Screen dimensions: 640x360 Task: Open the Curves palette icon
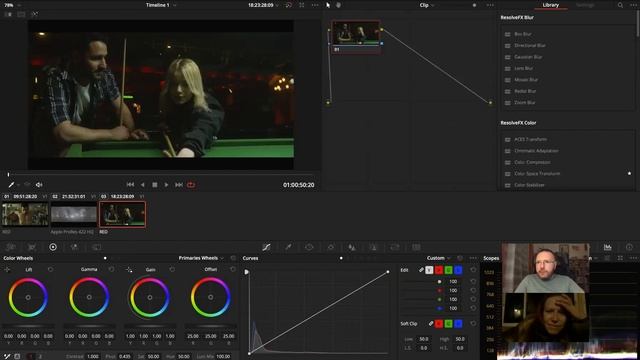[x=266, y=247]
